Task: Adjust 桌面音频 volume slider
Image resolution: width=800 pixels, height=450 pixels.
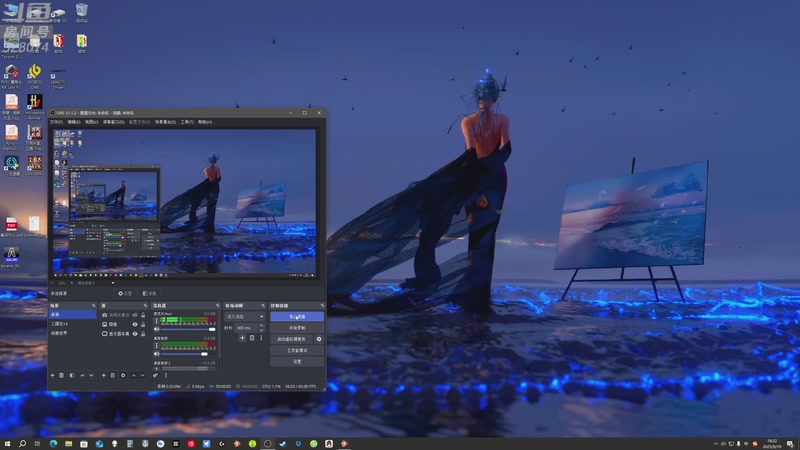Action: 188,354
